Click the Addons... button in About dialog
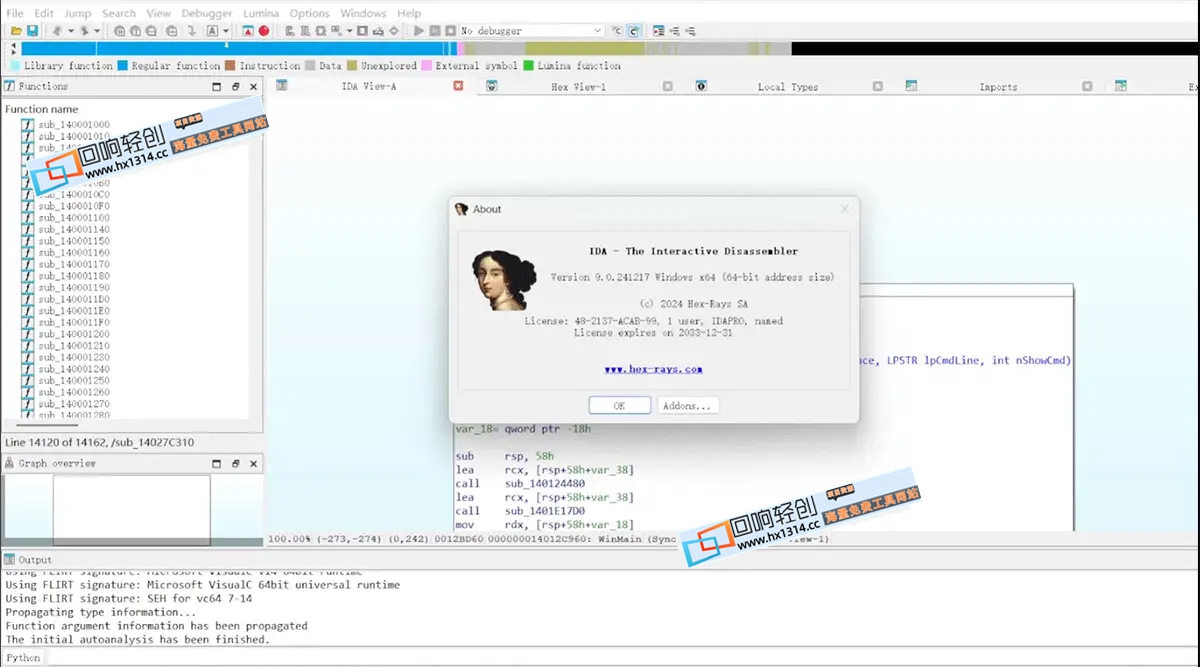 tap(688, 406)
